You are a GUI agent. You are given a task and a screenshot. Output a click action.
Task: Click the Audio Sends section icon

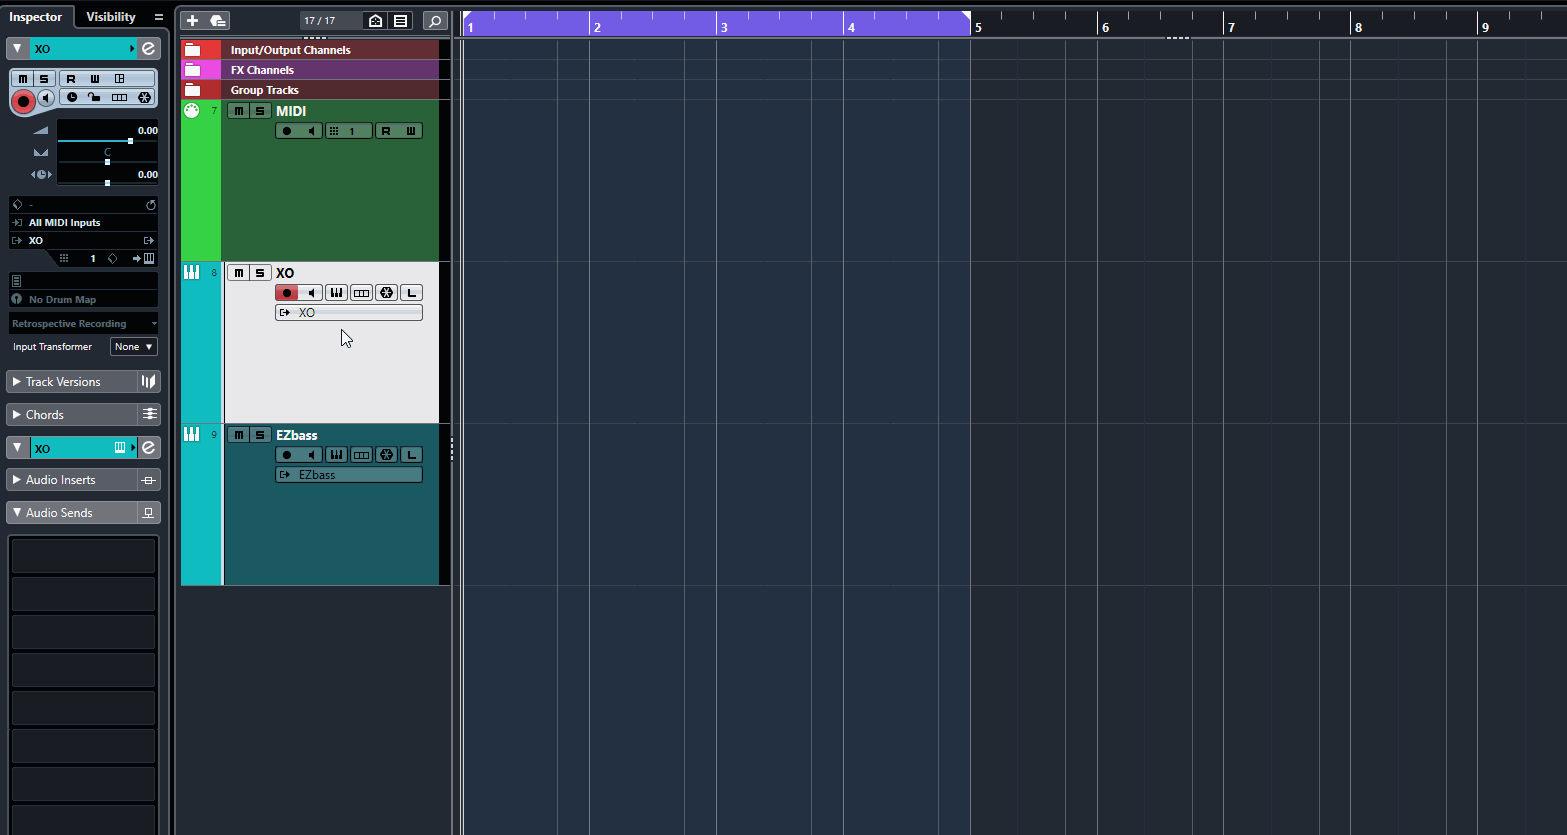click(149, 513)
